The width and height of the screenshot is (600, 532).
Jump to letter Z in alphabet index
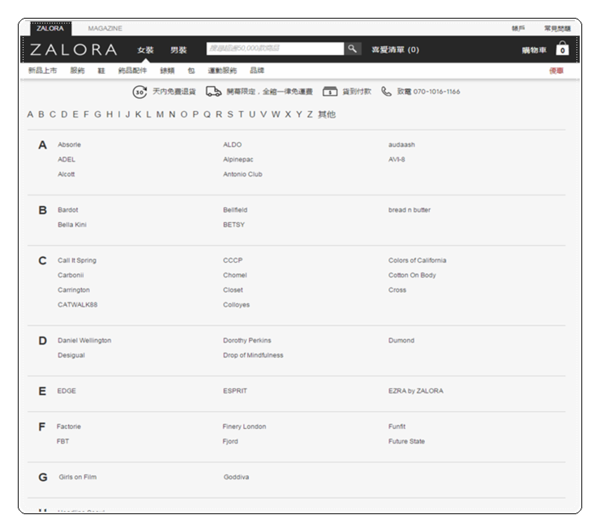click(310, 114)
